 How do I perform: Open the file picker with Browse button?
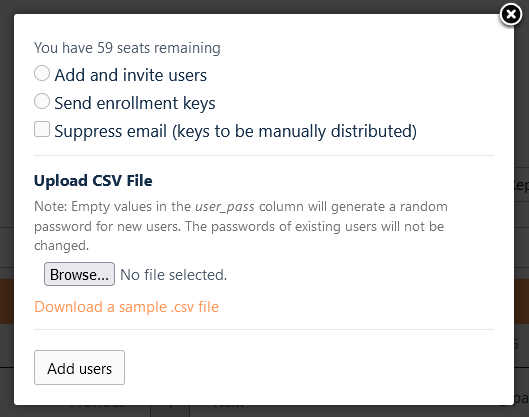(x=79, y=274)
